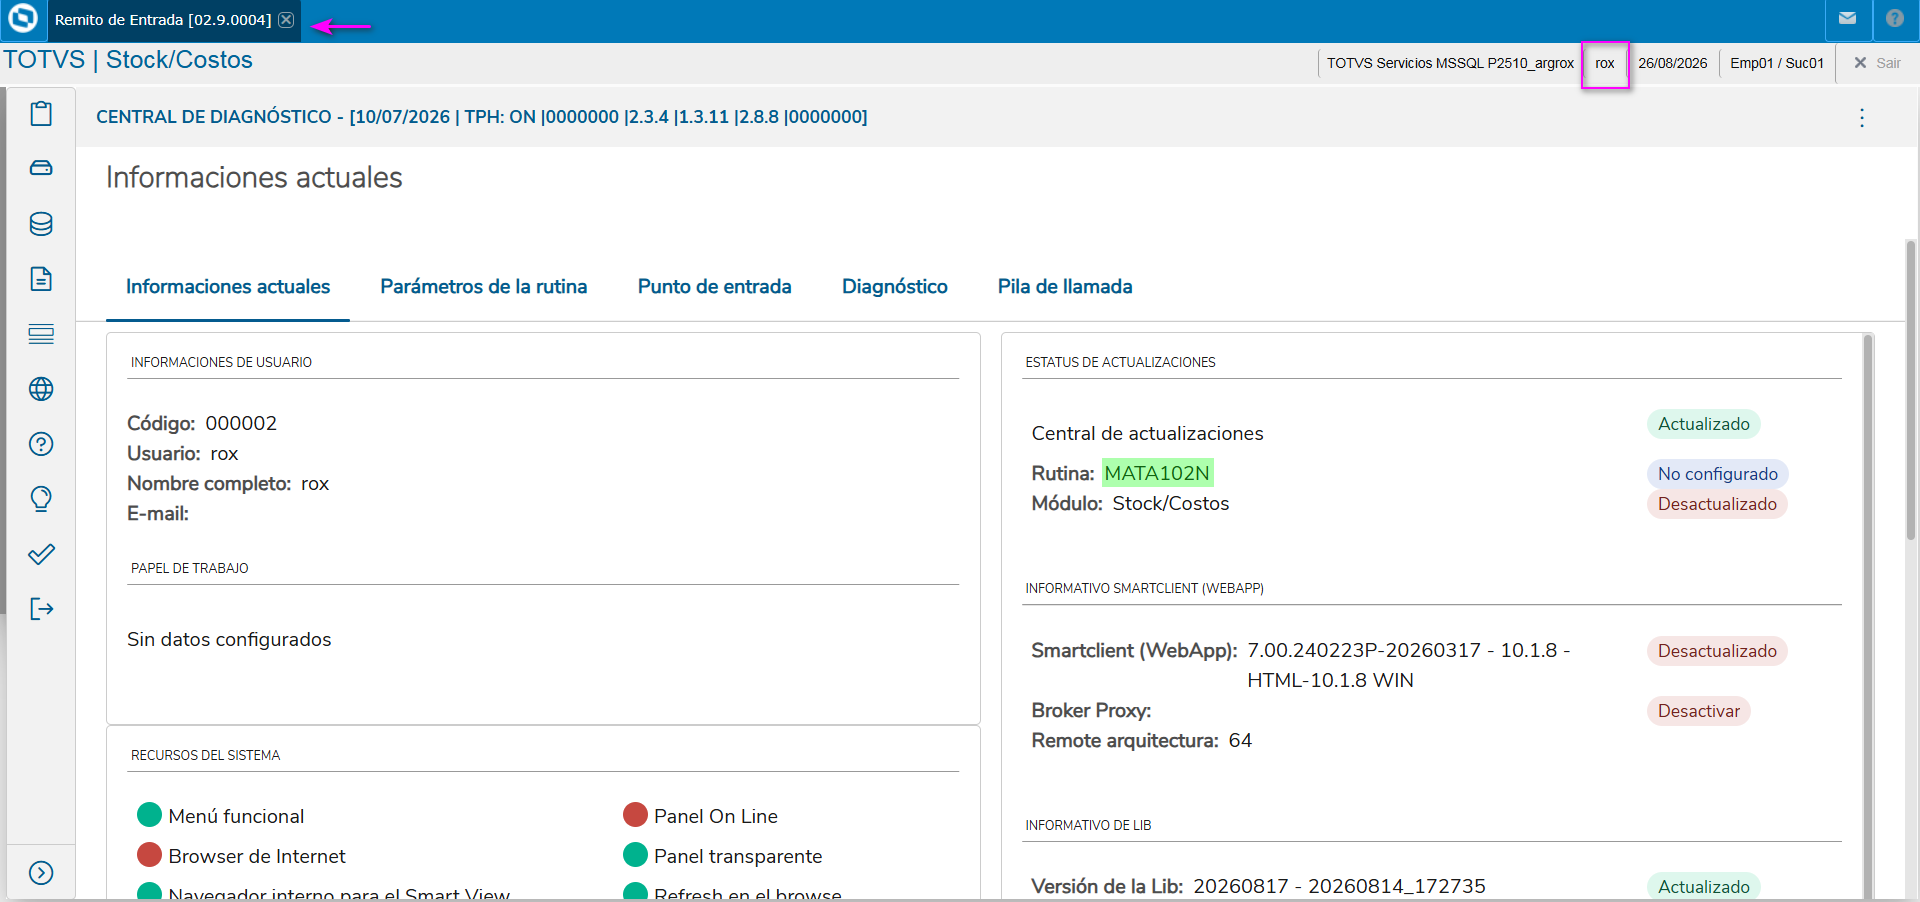Click the date 26/08/2026 in header
Image resolution: width=1920 pixels, height=902 pixels.
pyautogui.click(x=1673, y=63)
